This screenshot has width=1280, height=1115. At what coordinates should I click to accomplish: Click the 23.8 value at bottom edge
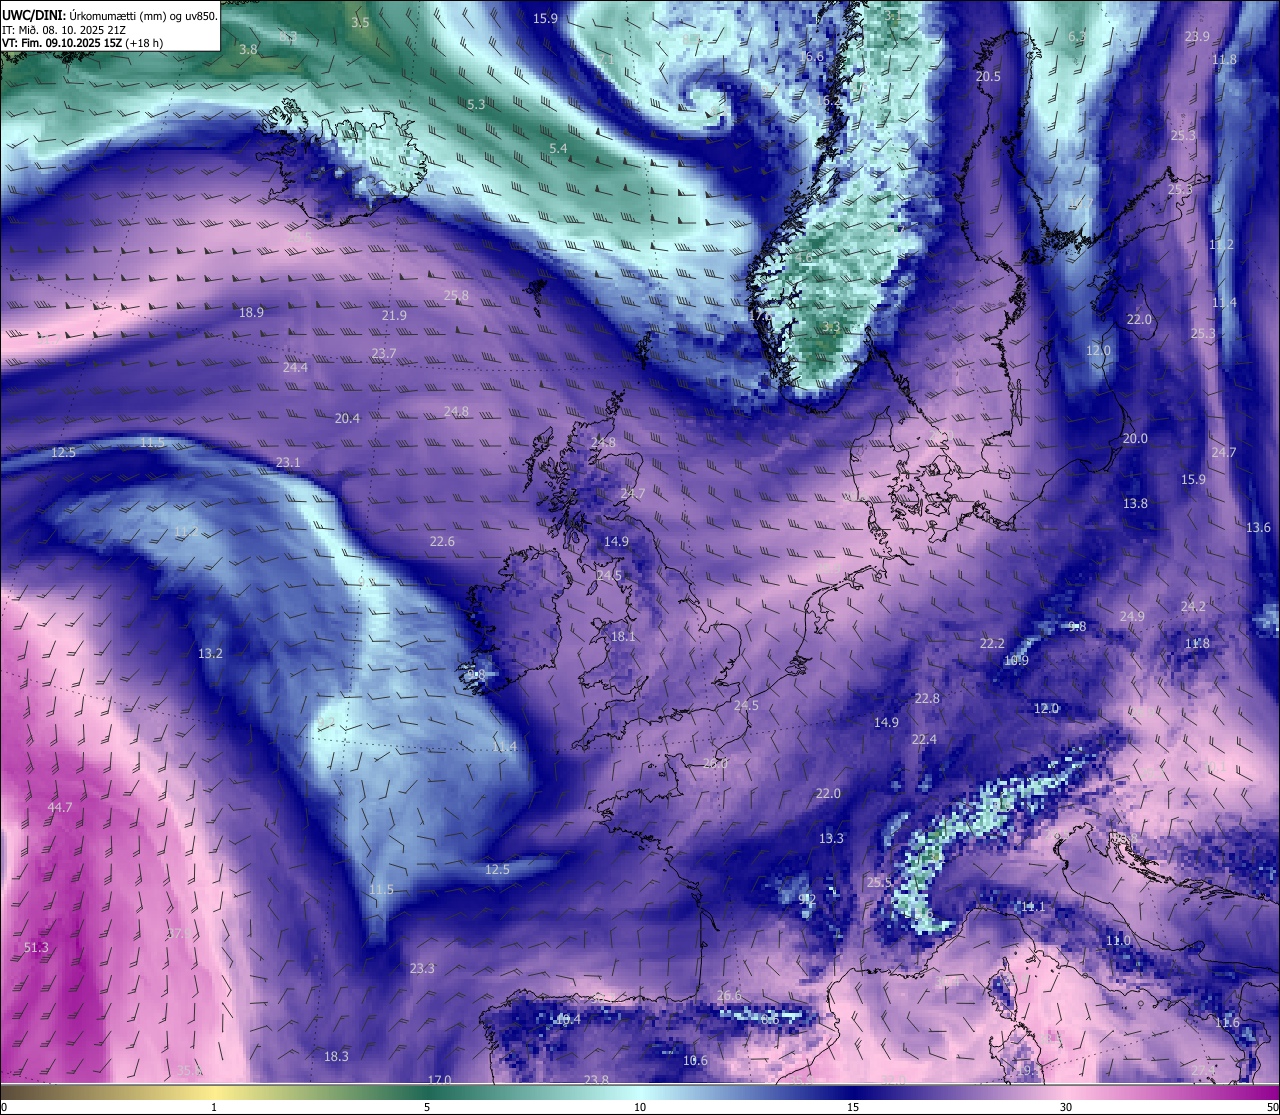point(596,1080)
